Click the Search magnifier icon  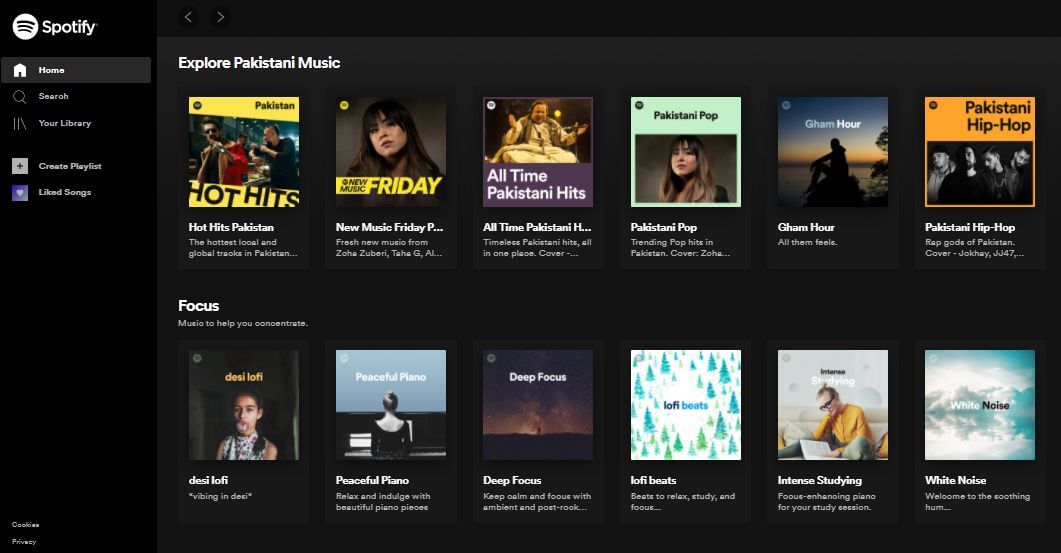(x=20, y=97)
